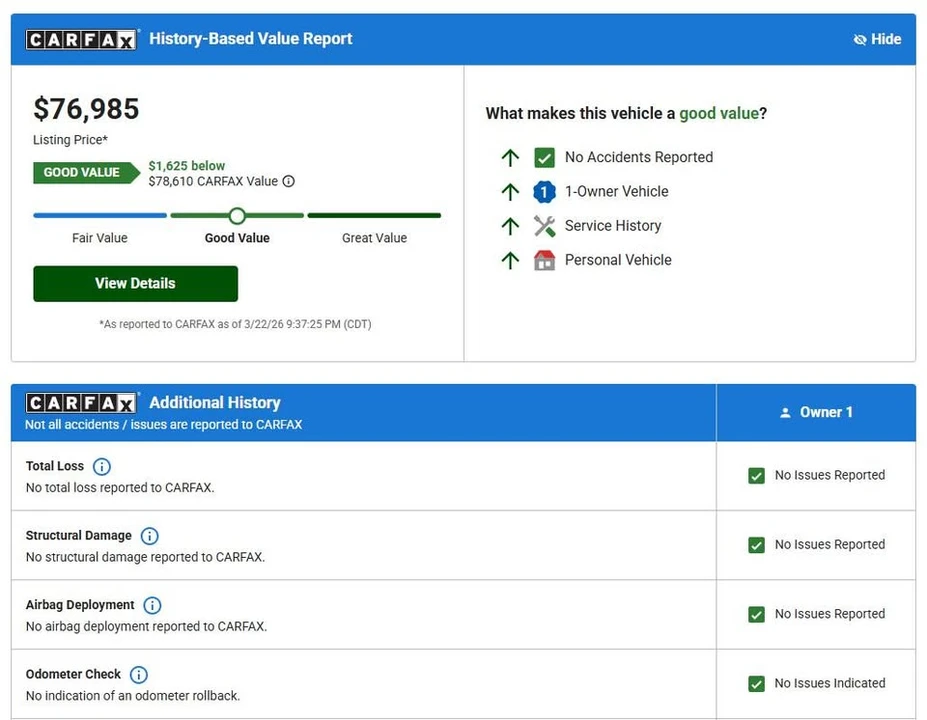Click the No Accidents Reported checkmark icon

544,158
